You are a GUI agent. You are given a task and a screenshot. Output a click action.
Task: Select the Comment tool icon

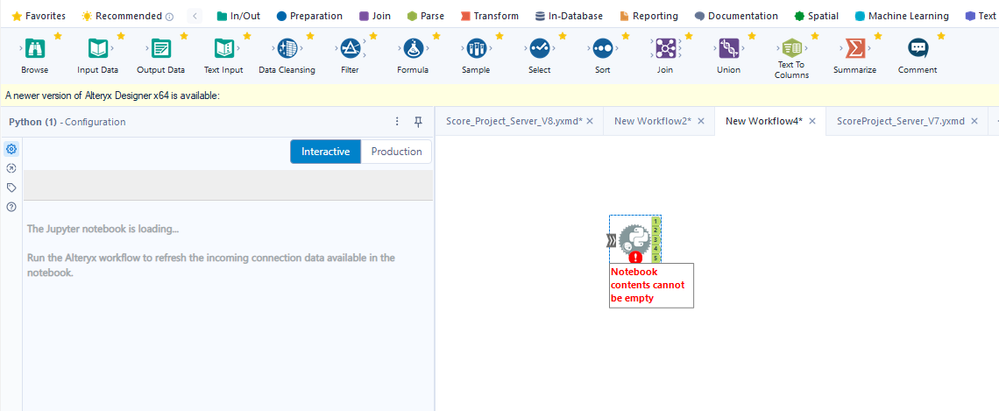point(917,48)
